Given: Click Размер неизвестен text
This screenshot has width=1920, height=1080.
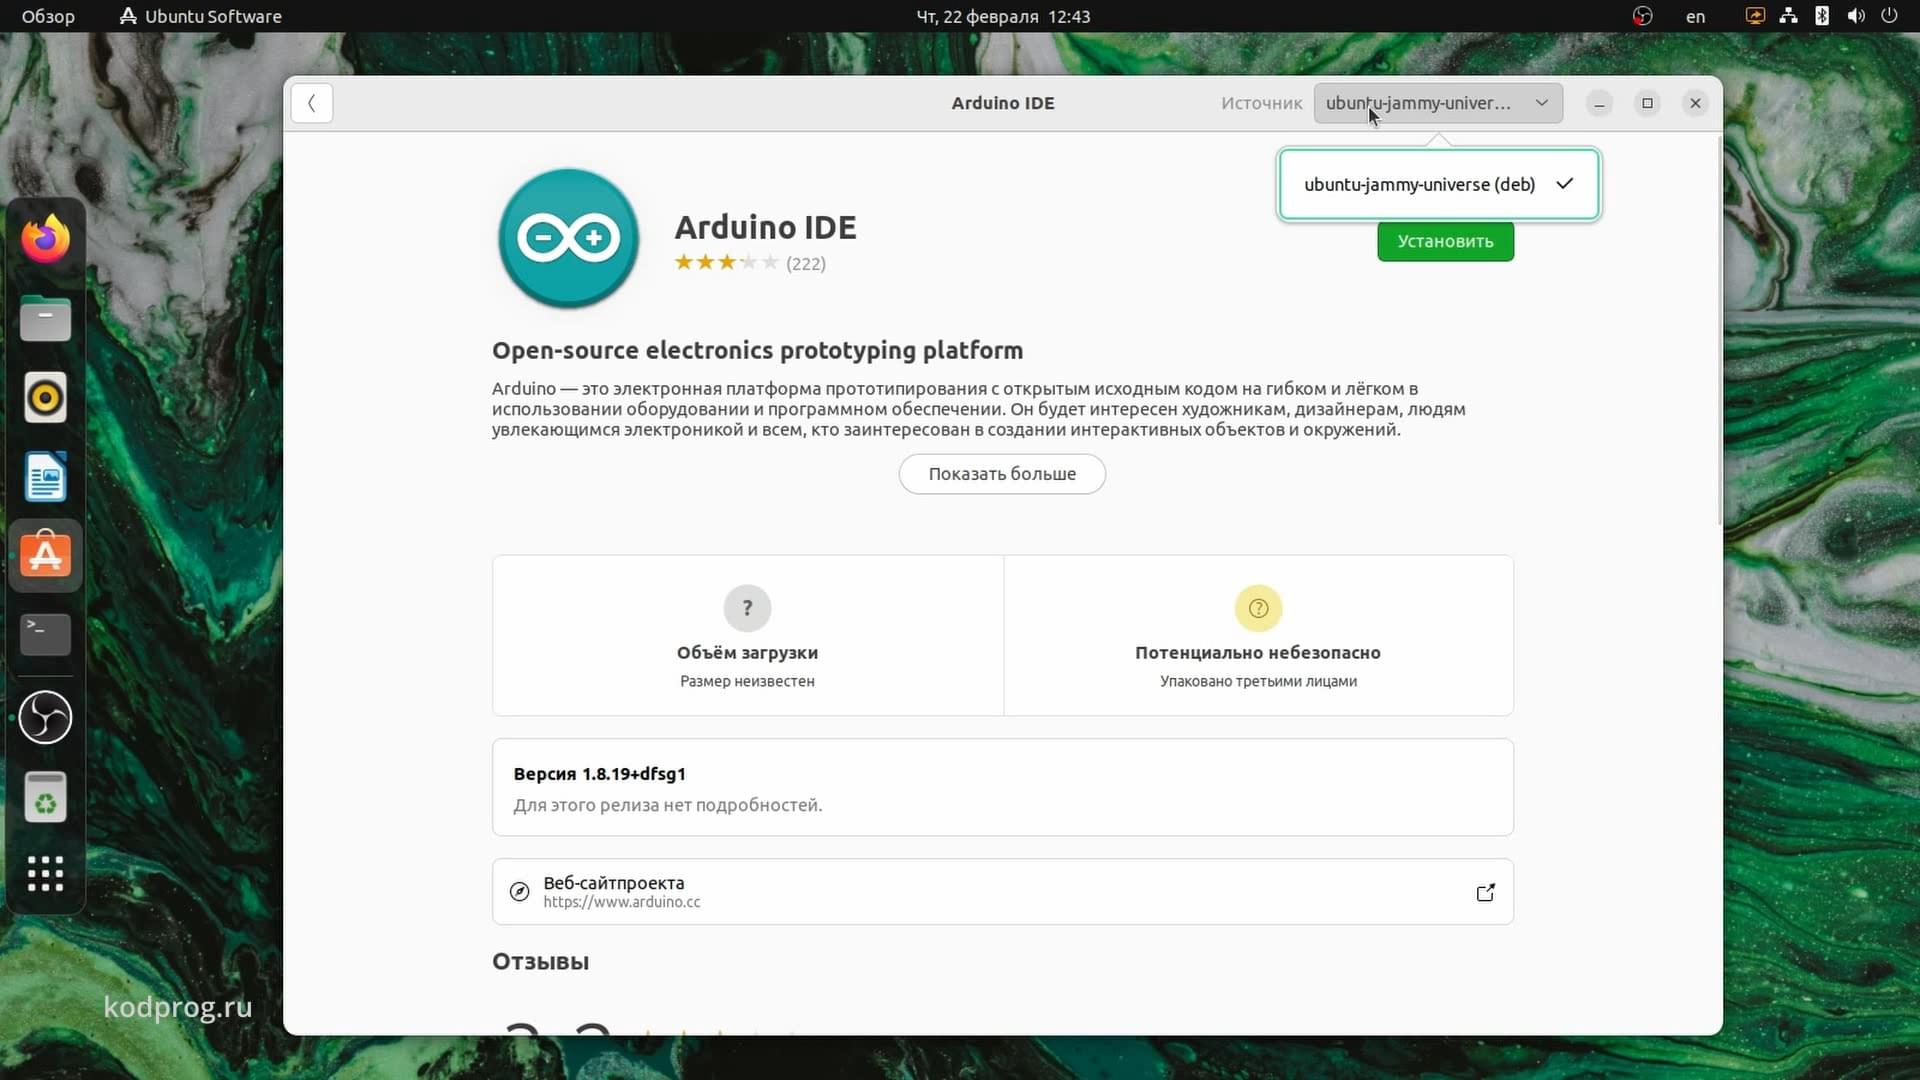Looking at the screenshot, I should click(747, 681).
